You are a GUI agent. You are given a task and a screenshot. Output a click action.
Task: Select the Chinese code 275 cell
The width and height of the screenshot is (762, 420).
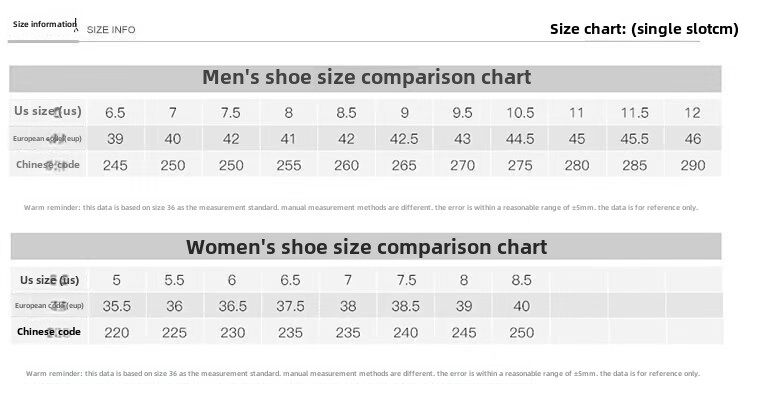point(520,165)
